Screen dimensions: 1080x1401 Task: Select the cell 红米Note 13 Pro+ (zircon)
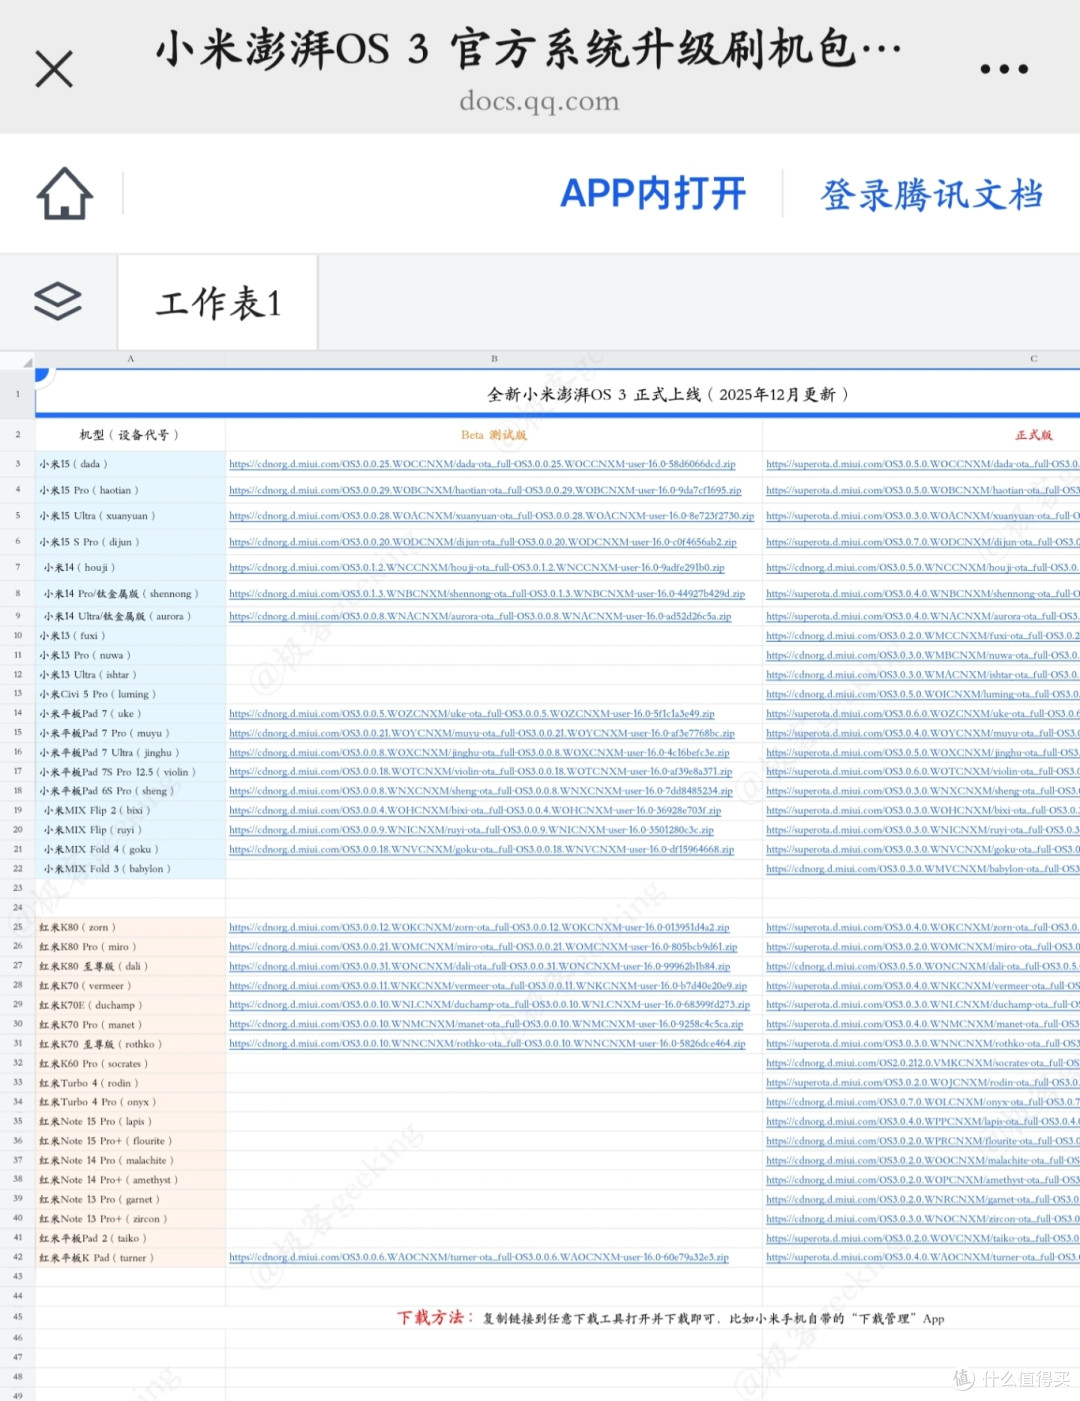click(130, 1219)
